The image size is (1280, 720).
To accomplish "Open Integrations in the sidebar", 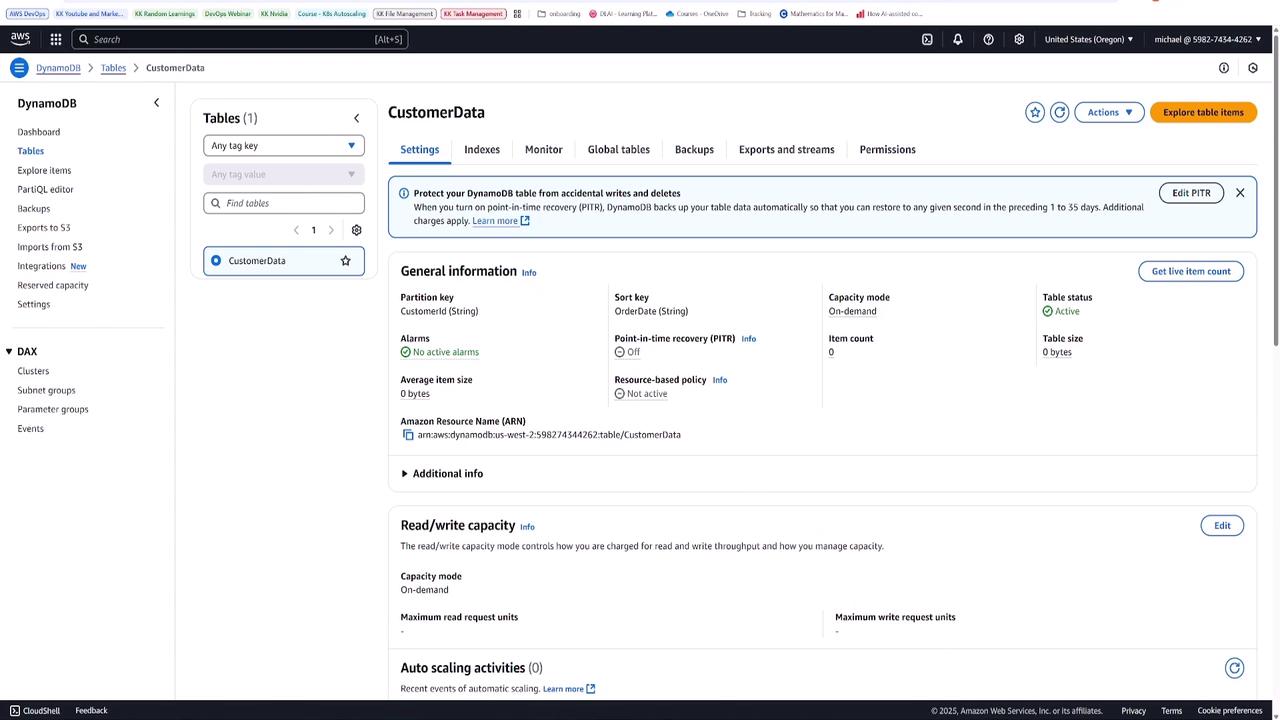I will 41,266.
